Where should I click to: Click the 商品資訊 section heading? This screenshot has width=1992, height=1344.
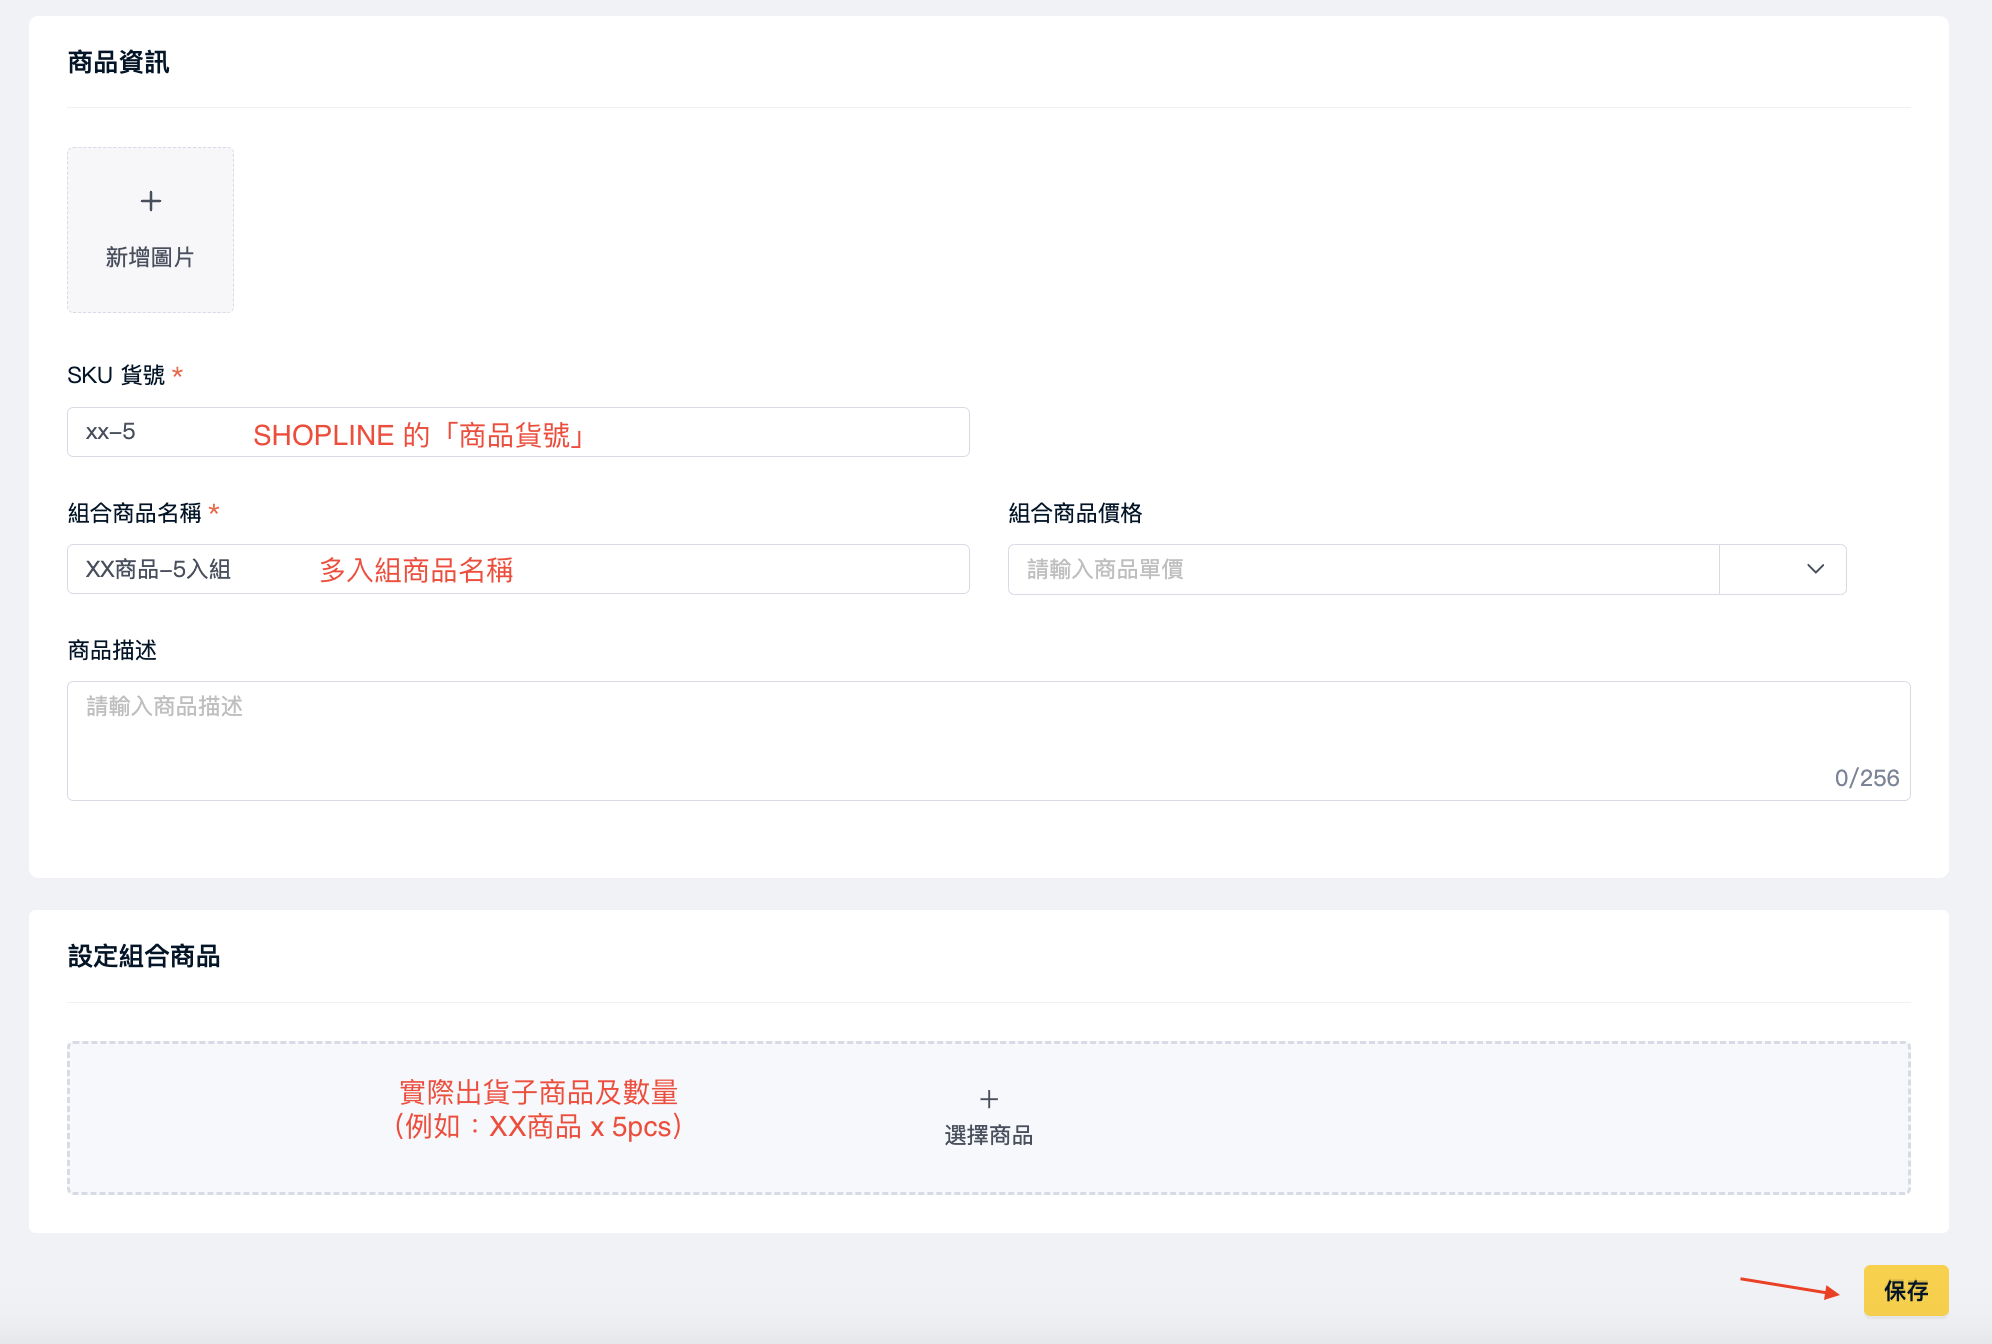pyautogui.click(x=118, y=62)
